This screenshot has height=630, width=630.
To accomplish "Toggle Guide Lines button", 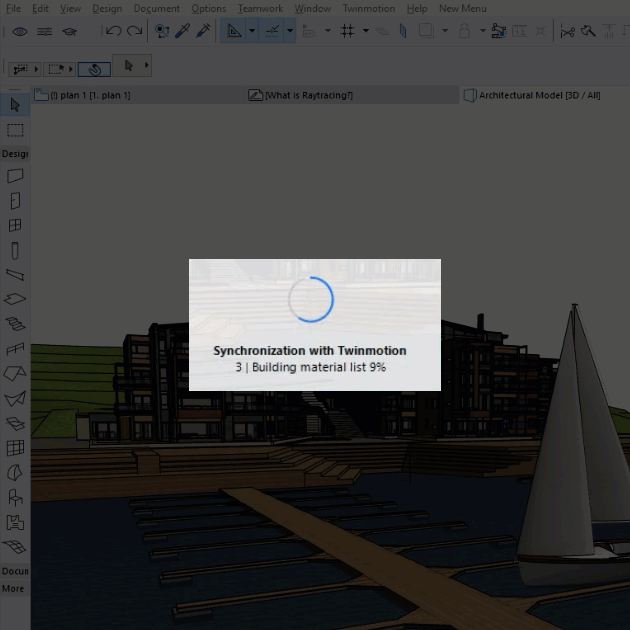I will point(233,31).
